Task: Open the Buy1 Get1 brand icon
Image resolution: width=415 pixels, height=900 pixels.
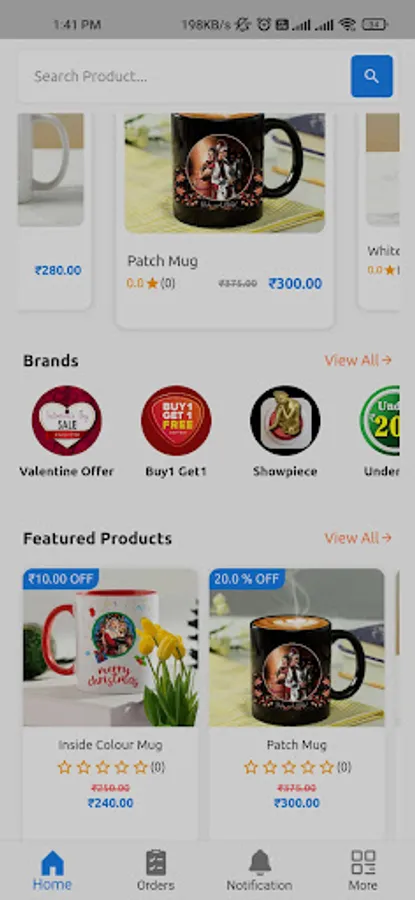Action: [x=176, y=420]
